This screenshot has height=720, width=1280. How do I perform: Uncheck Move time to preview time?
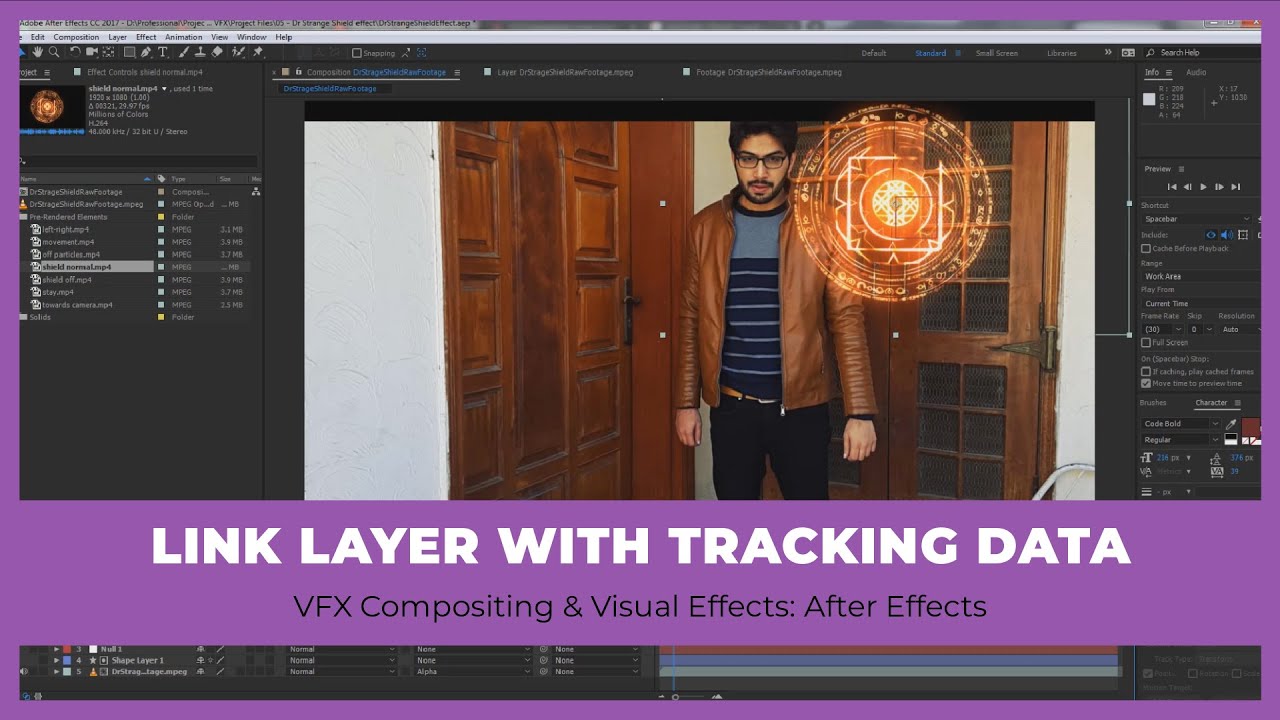[1146, 383]
